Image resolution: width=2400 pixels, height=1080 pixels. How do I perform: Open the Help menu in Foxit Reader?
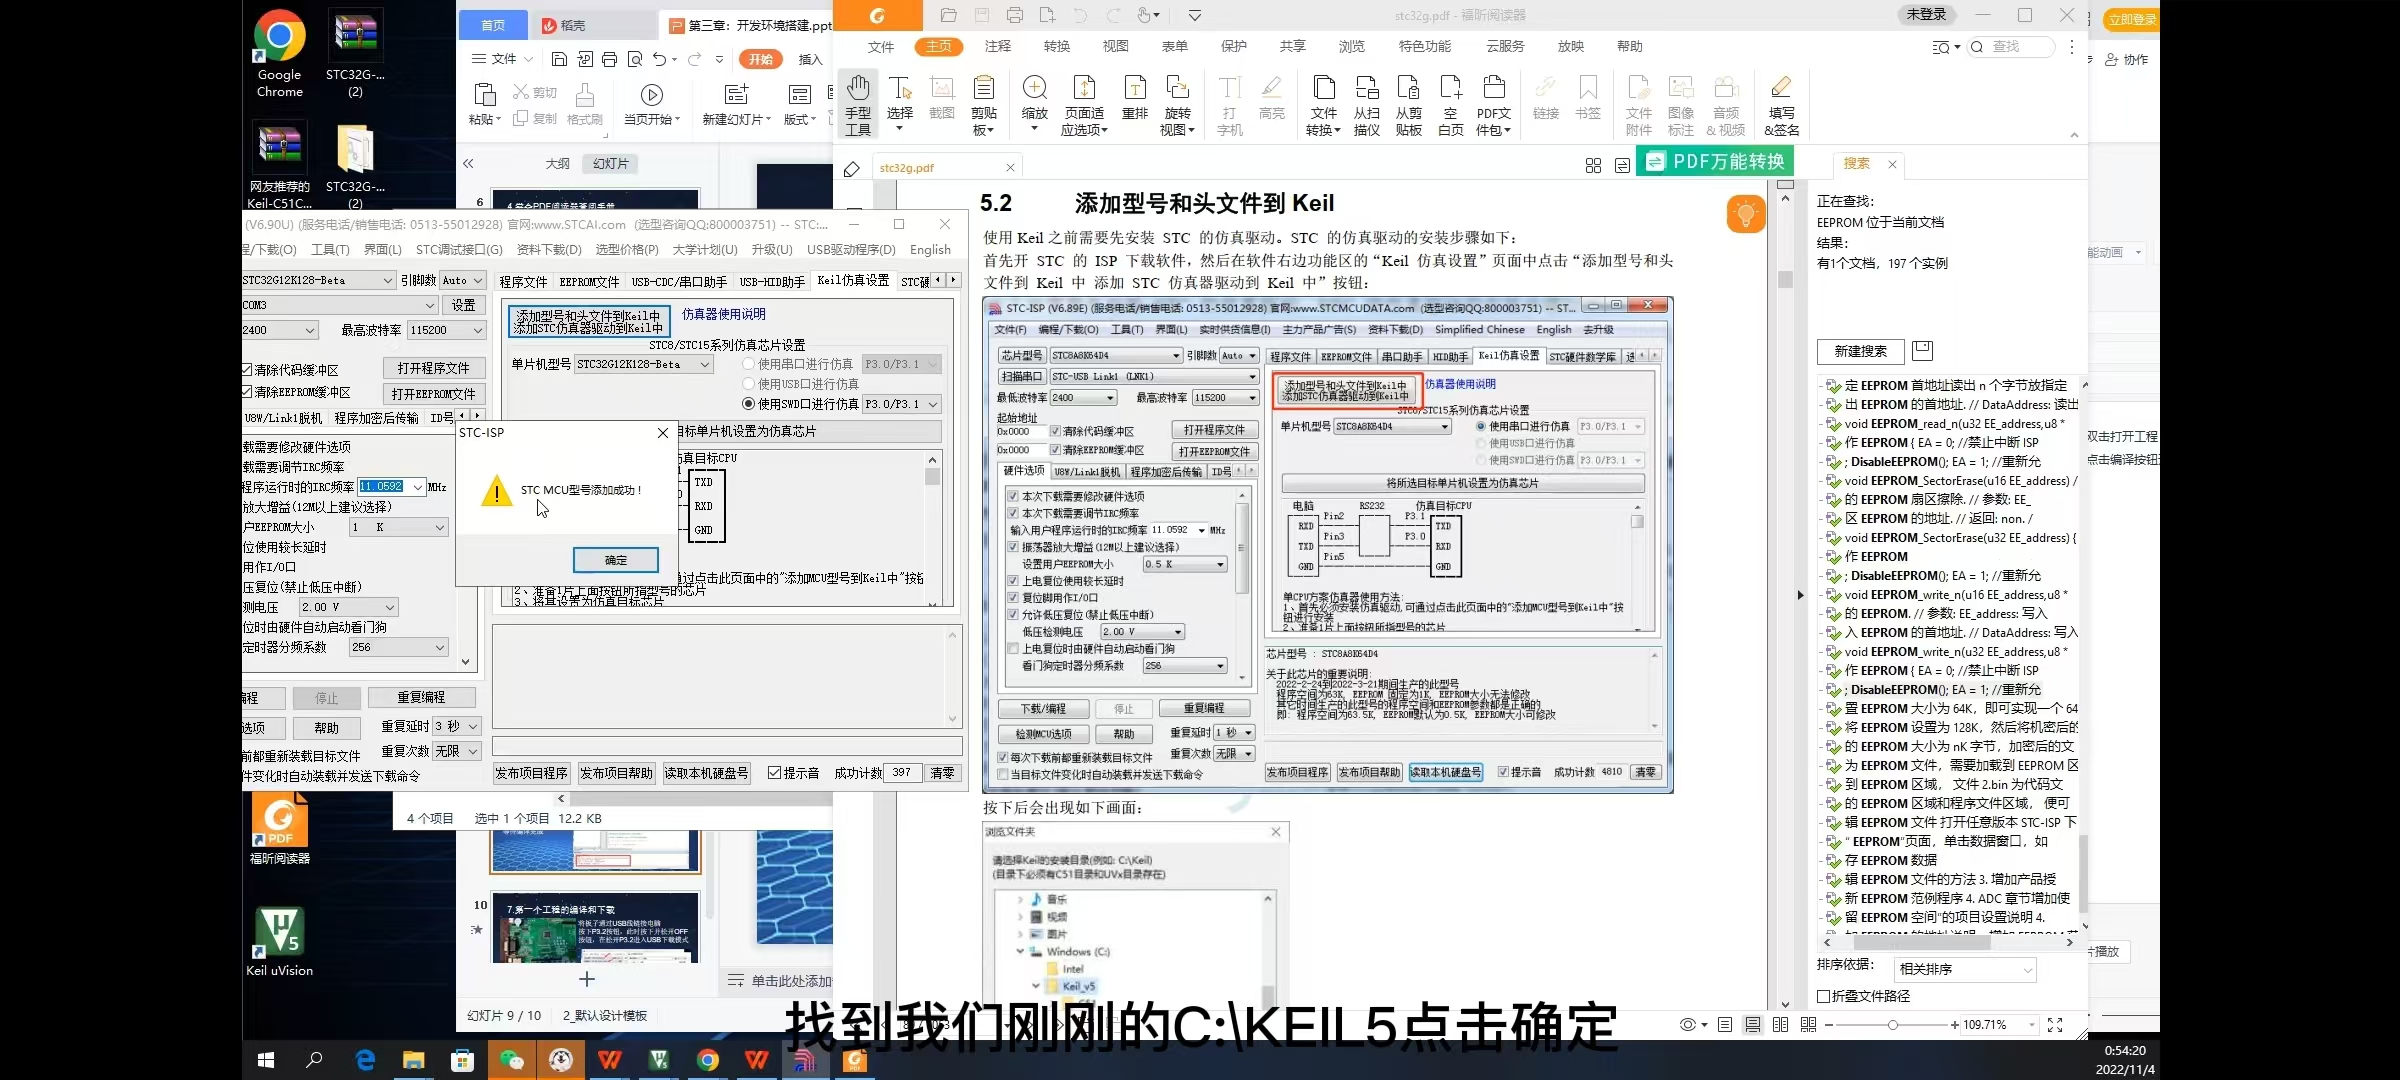[1629, 46]
